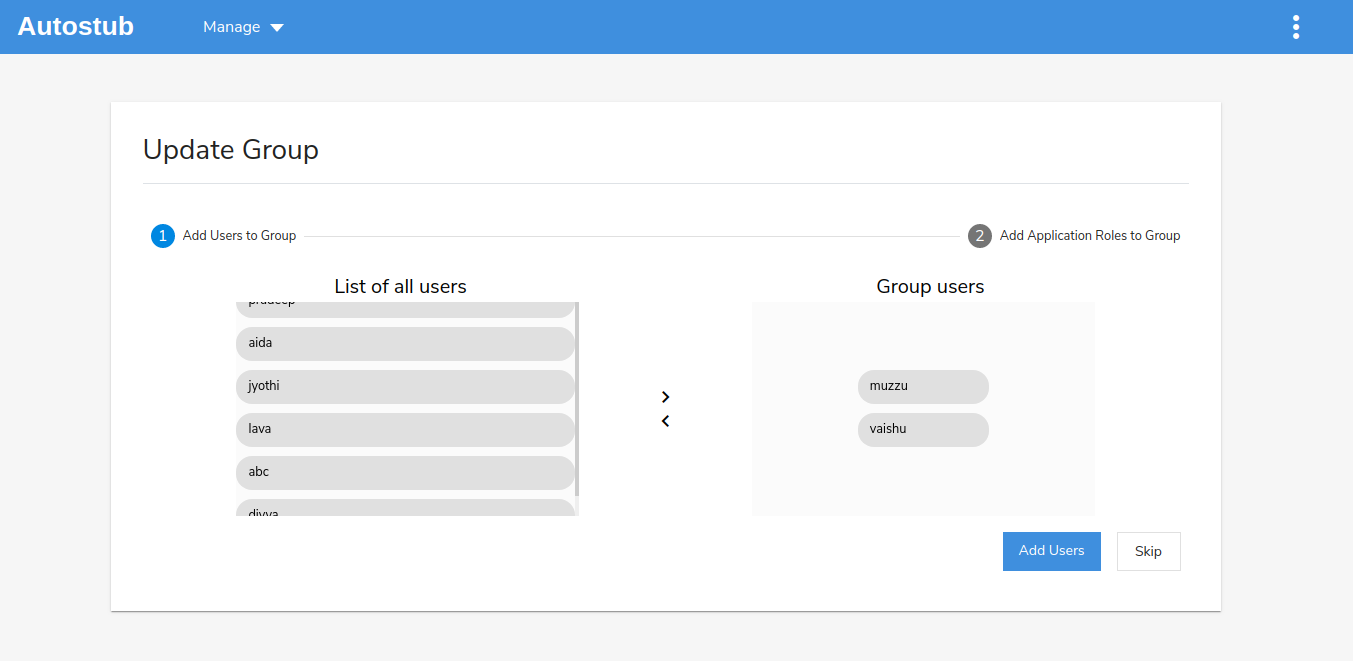Screen dimensions: 1353x661
Task: Select partially visible user divya
Action: (405, 509)
